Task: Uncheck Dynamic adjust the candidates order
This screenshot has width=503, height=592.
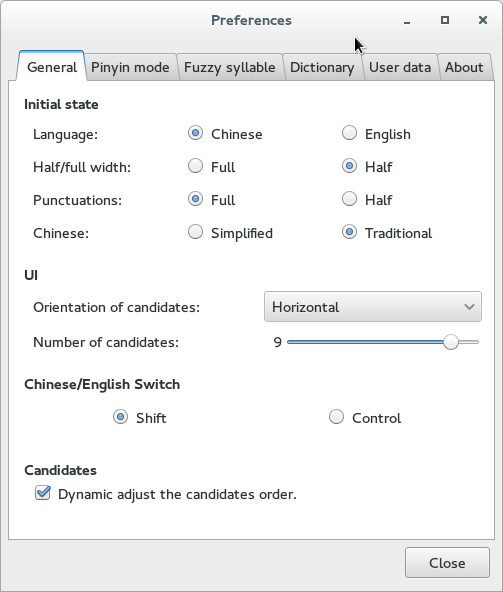Action: click(43, 493)
